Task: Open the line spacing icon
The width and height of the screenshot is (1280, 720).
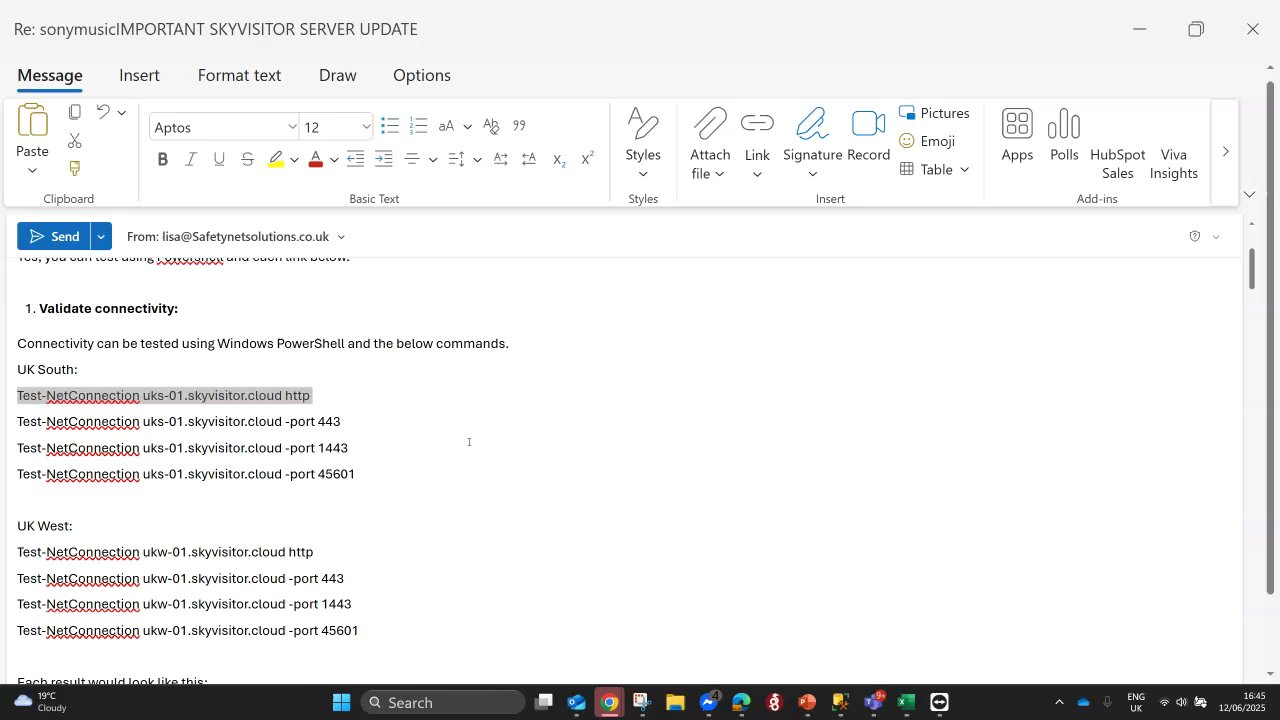Action: [x=456, y=159]
